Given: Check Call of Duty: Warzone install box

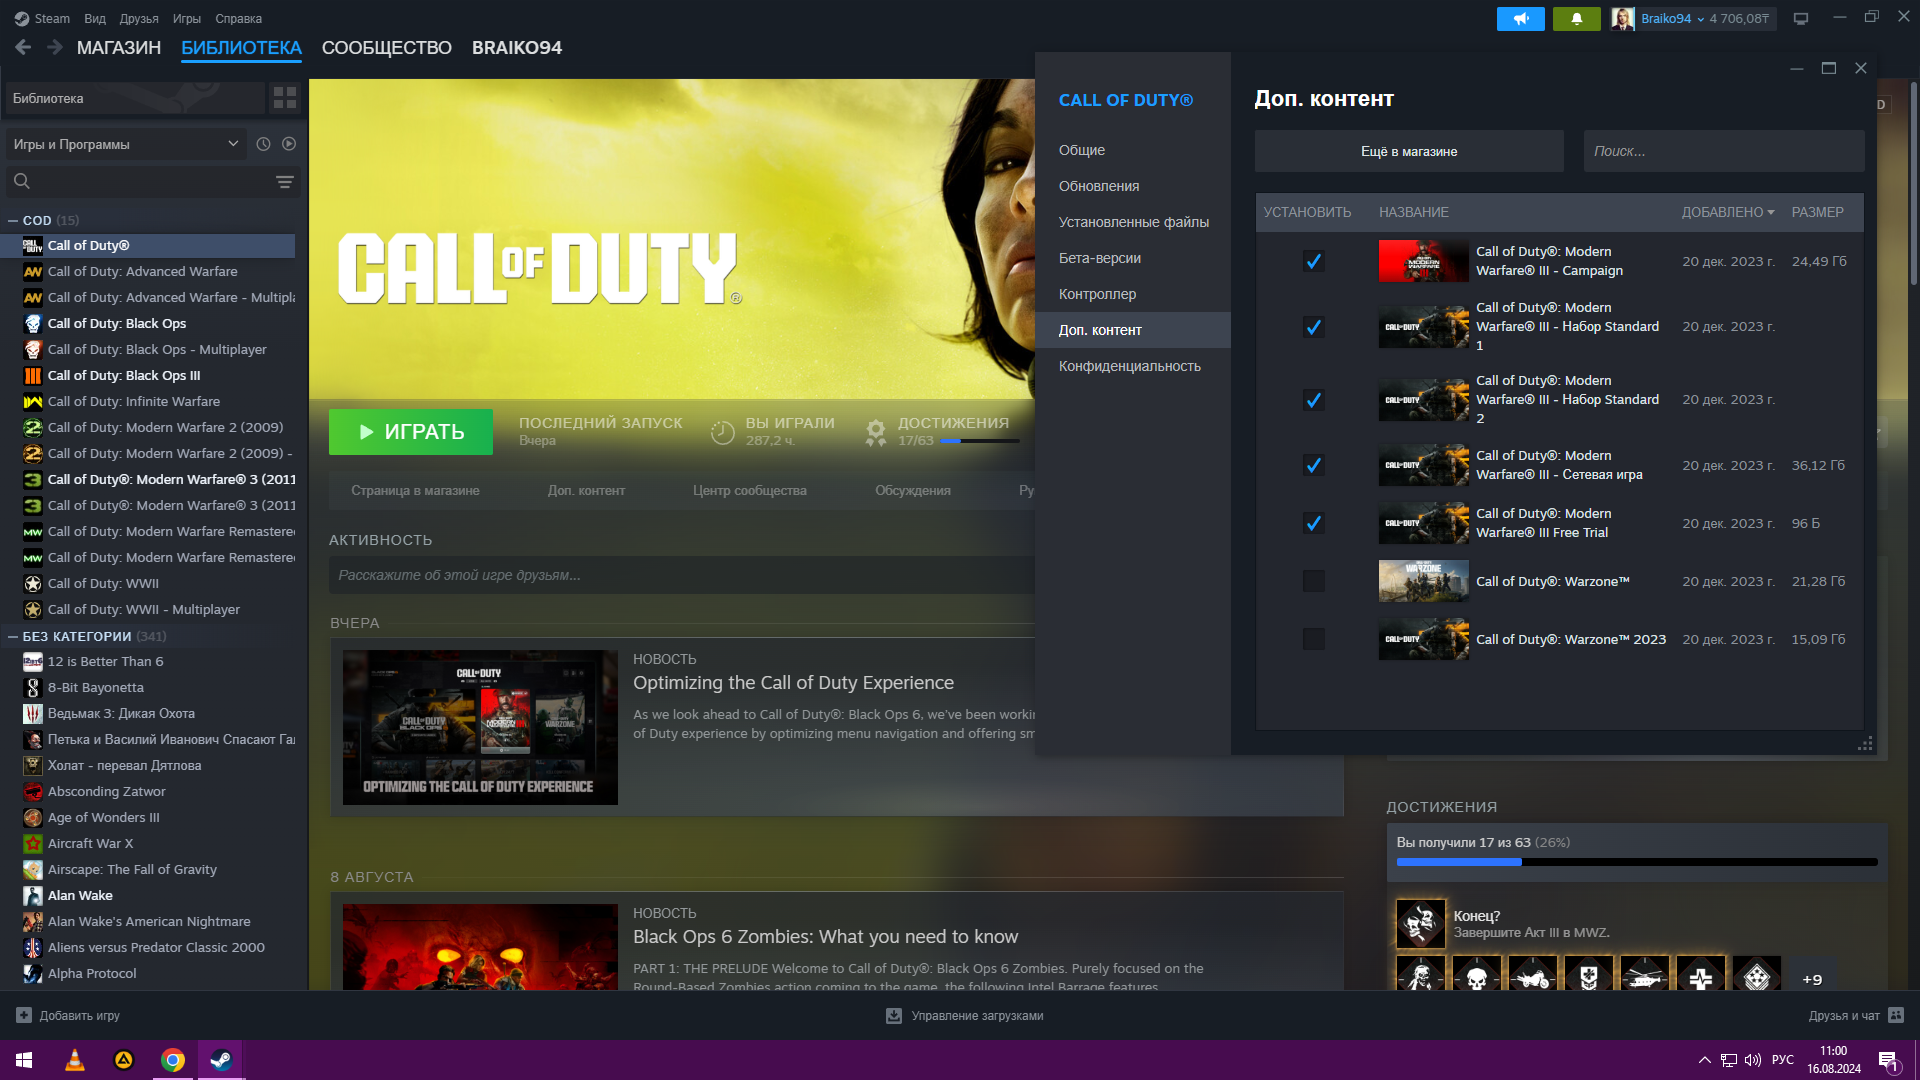Looking at the screenshot, I should tap(1314, 581).
